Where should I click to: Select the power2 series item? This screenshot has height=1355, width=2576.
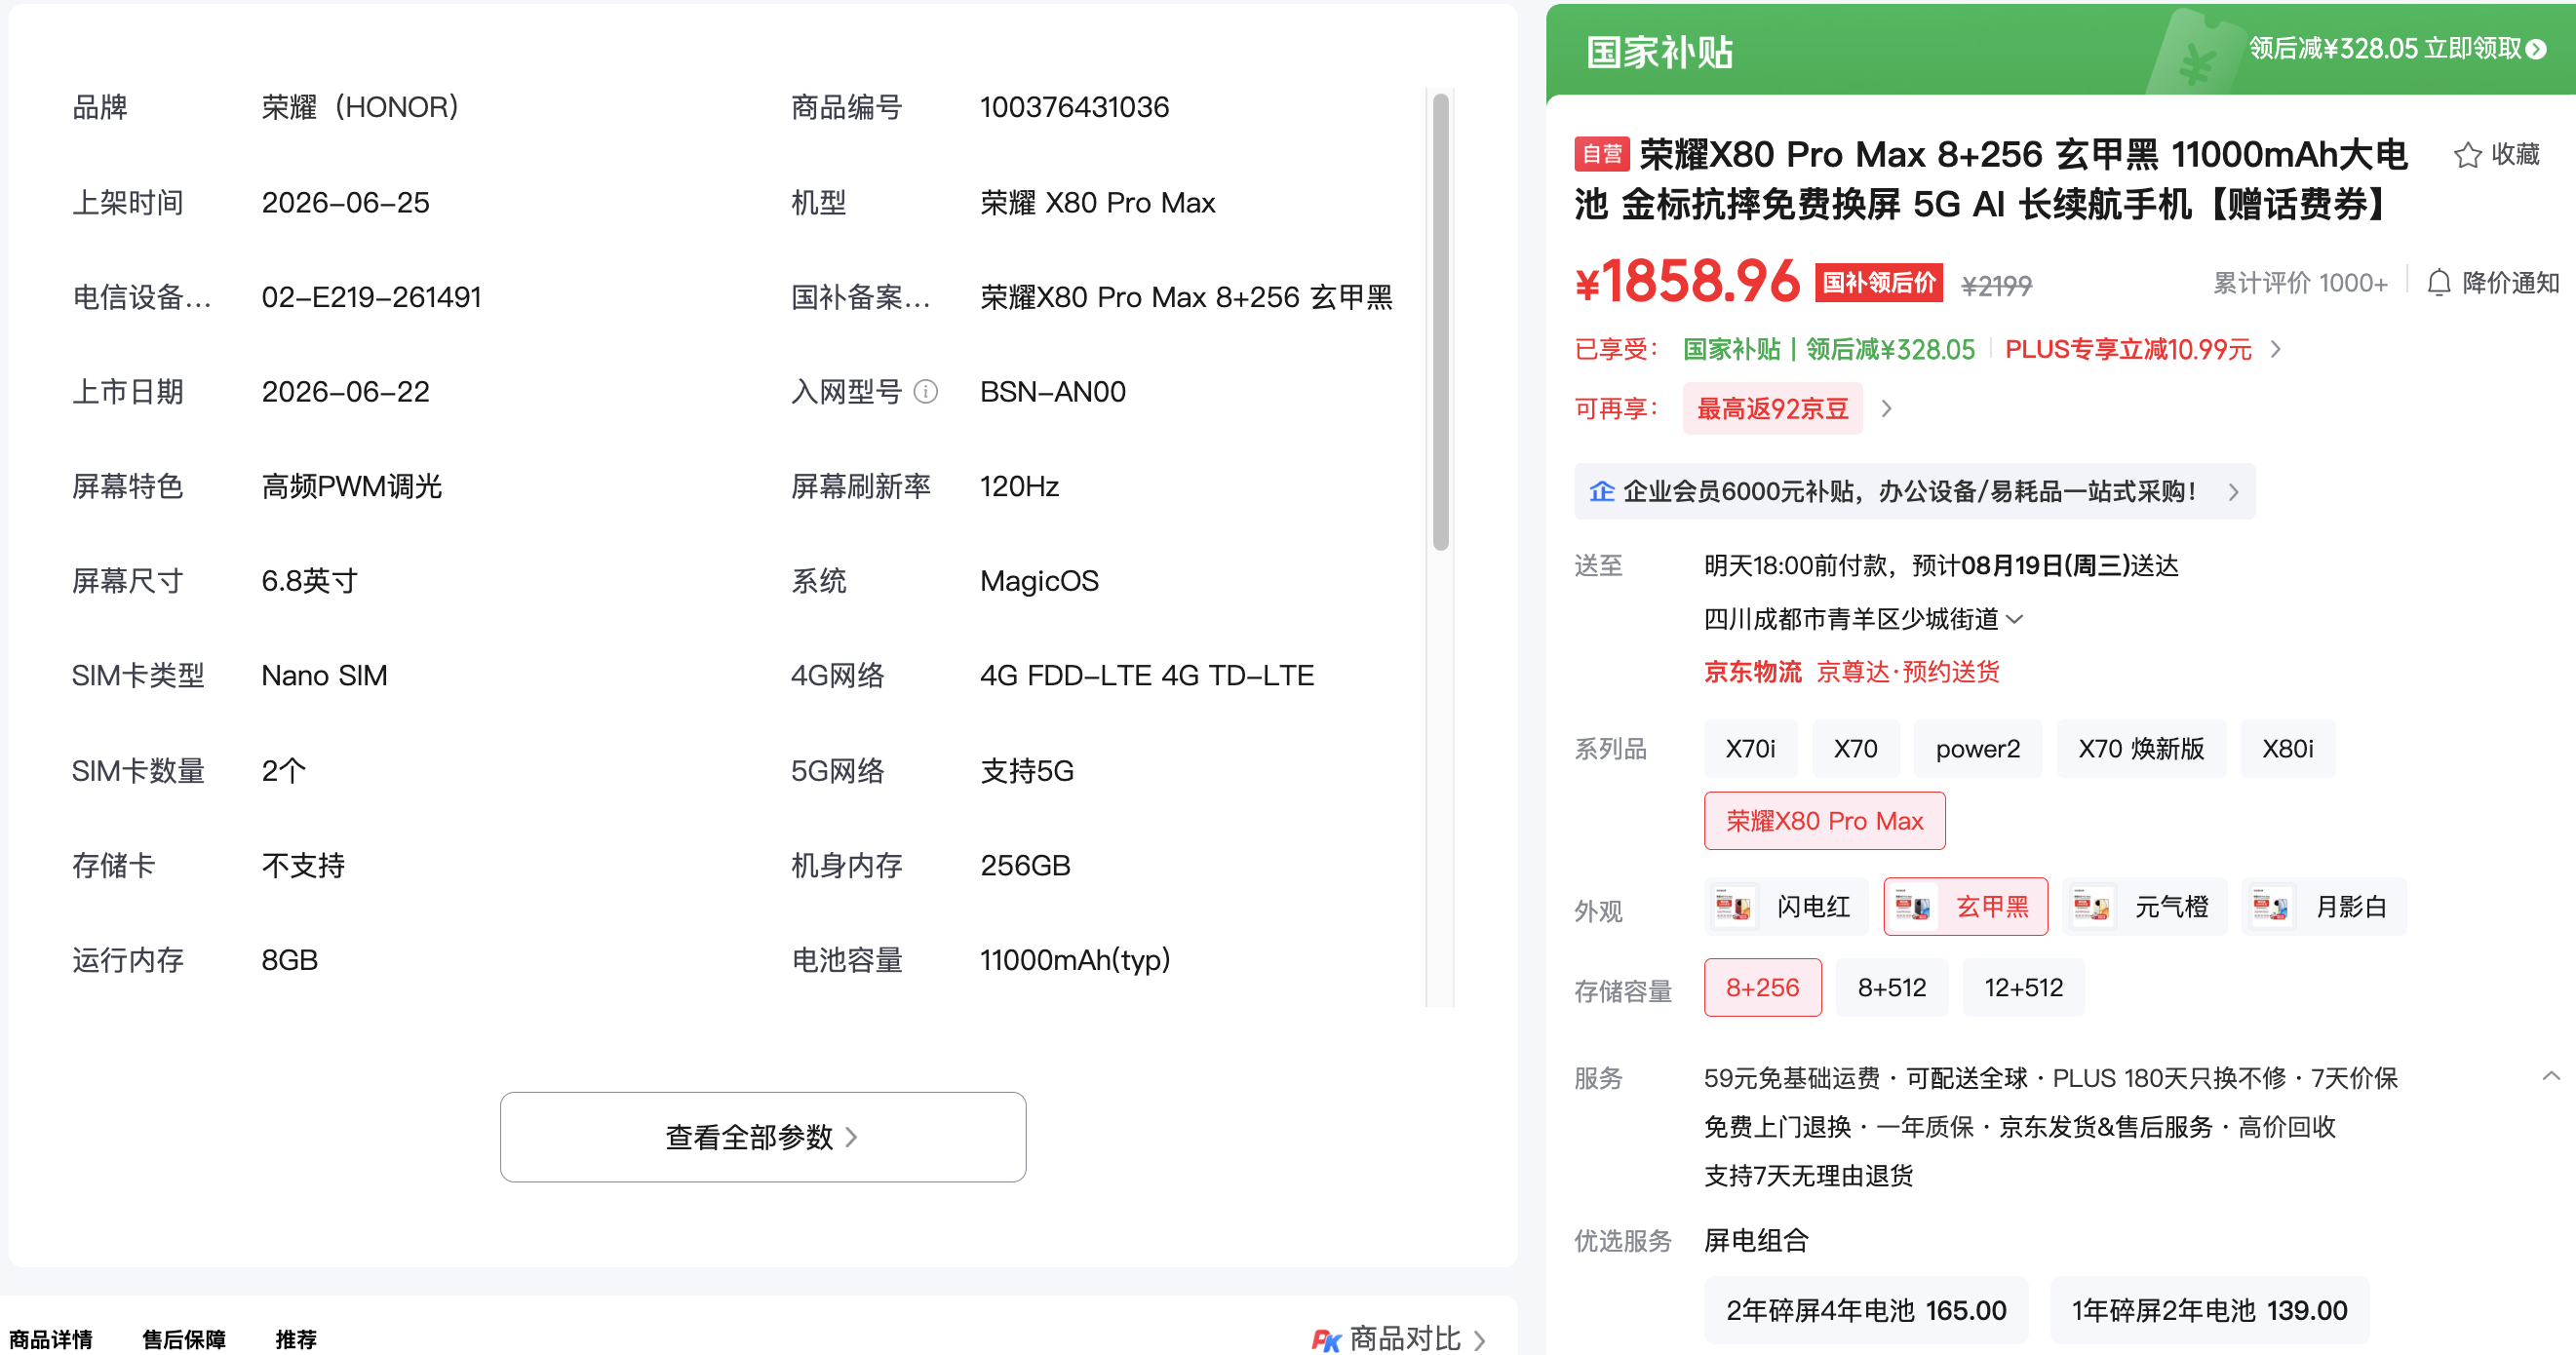click(1977, 749)
